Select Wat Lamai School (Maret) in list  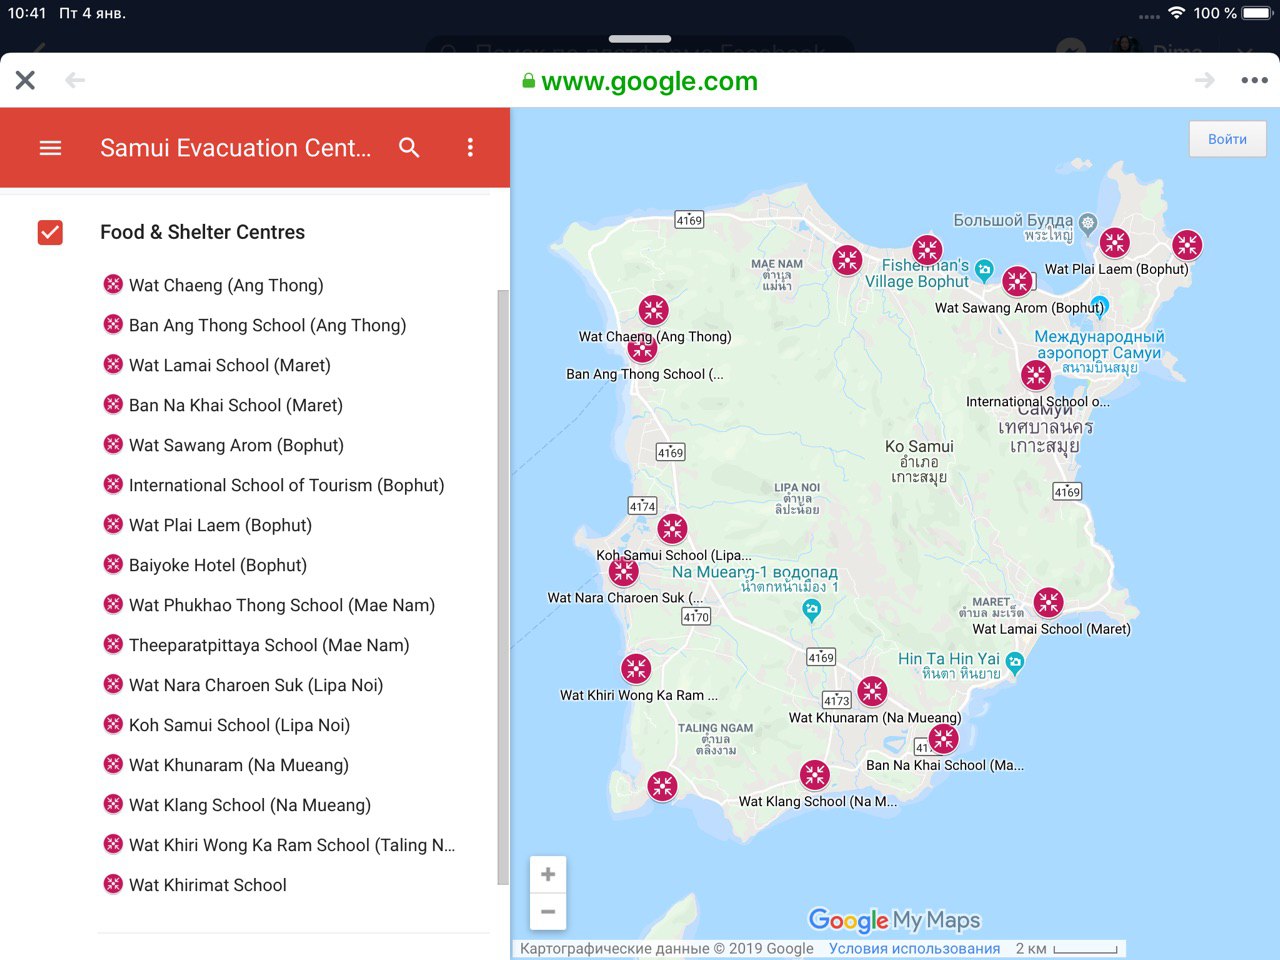pyautogui.click(x=229, y=365)
